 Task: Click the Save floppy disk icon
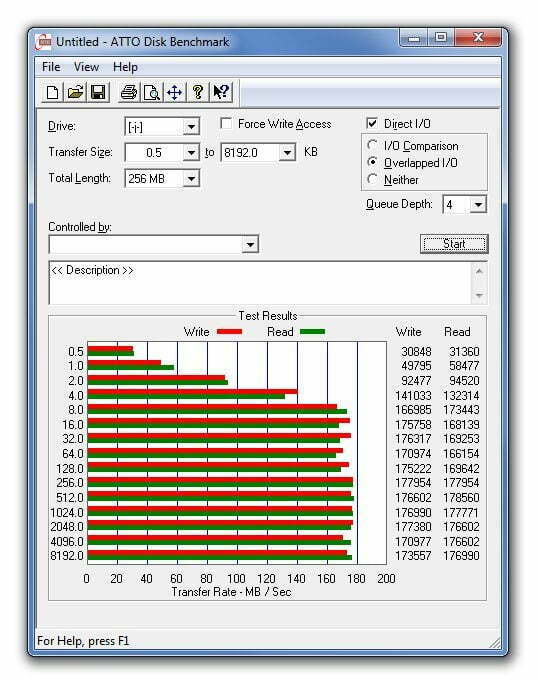(98, 92)
